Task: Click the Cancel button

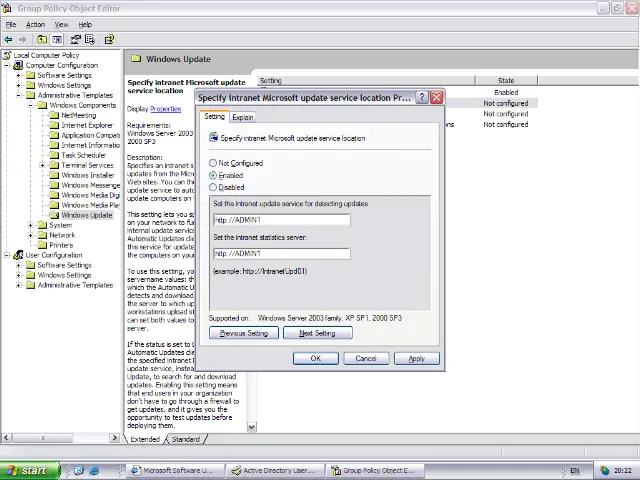Action: click(366, 358)
